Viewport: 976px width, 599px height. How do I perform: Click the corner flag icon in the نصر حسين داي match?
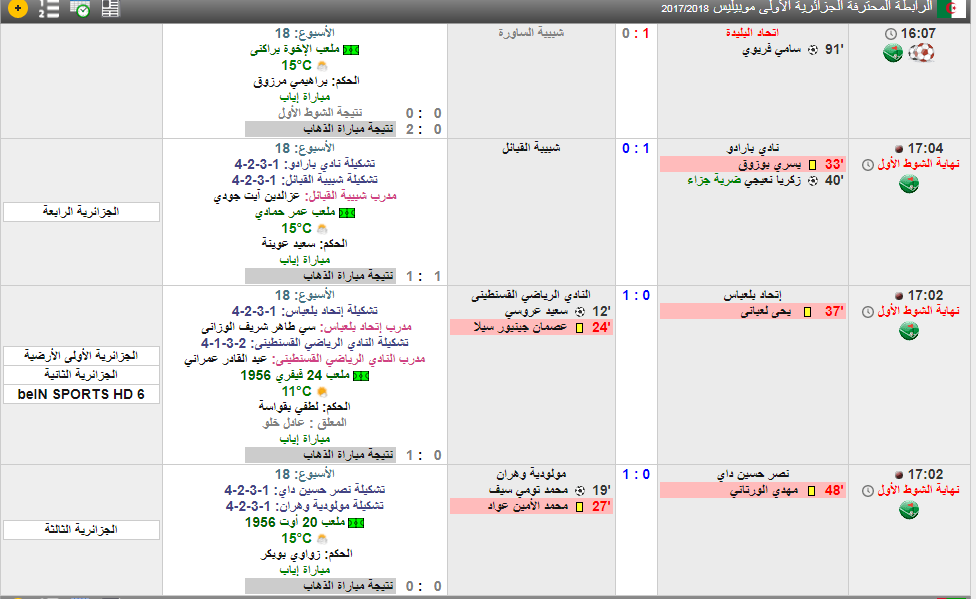pos(909,510)
